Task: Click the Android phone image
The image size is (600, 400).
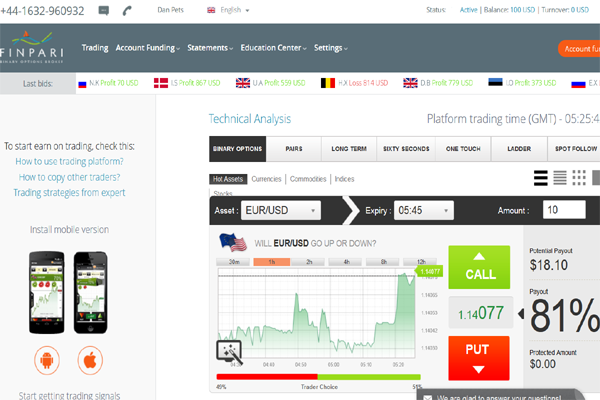Action: click(47, 292)
